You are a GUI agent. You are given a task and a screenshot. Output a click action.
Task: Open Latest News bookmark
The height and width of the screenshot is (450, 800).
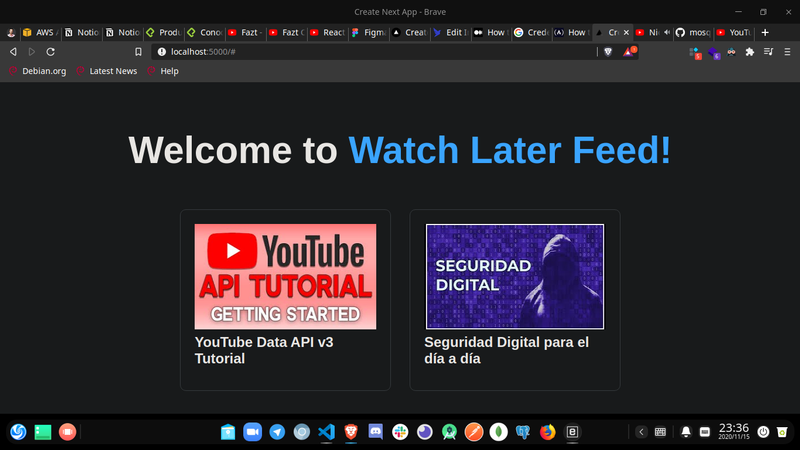[107, 71]
